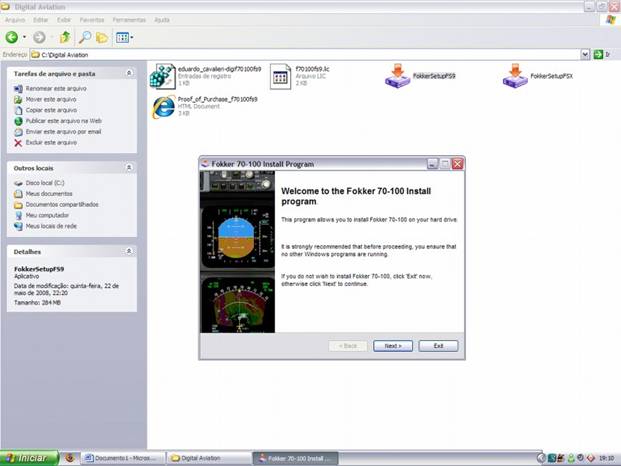This screenshot has width=621, height=466.
Task: Toggle the Folders pane button
Action: click(102, 38)
